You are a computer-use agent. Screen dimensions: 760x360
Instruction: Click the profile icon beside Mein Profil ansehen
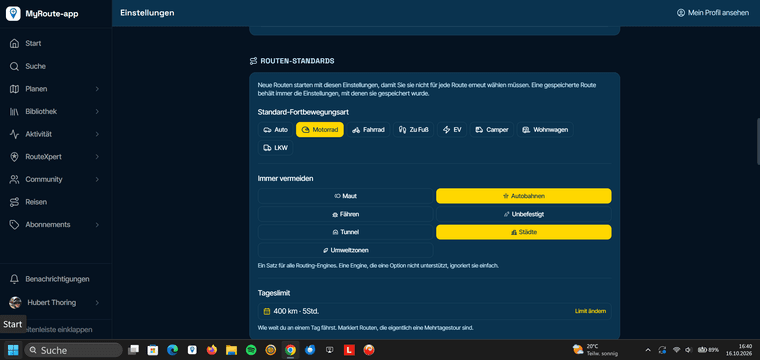[681, 13]
